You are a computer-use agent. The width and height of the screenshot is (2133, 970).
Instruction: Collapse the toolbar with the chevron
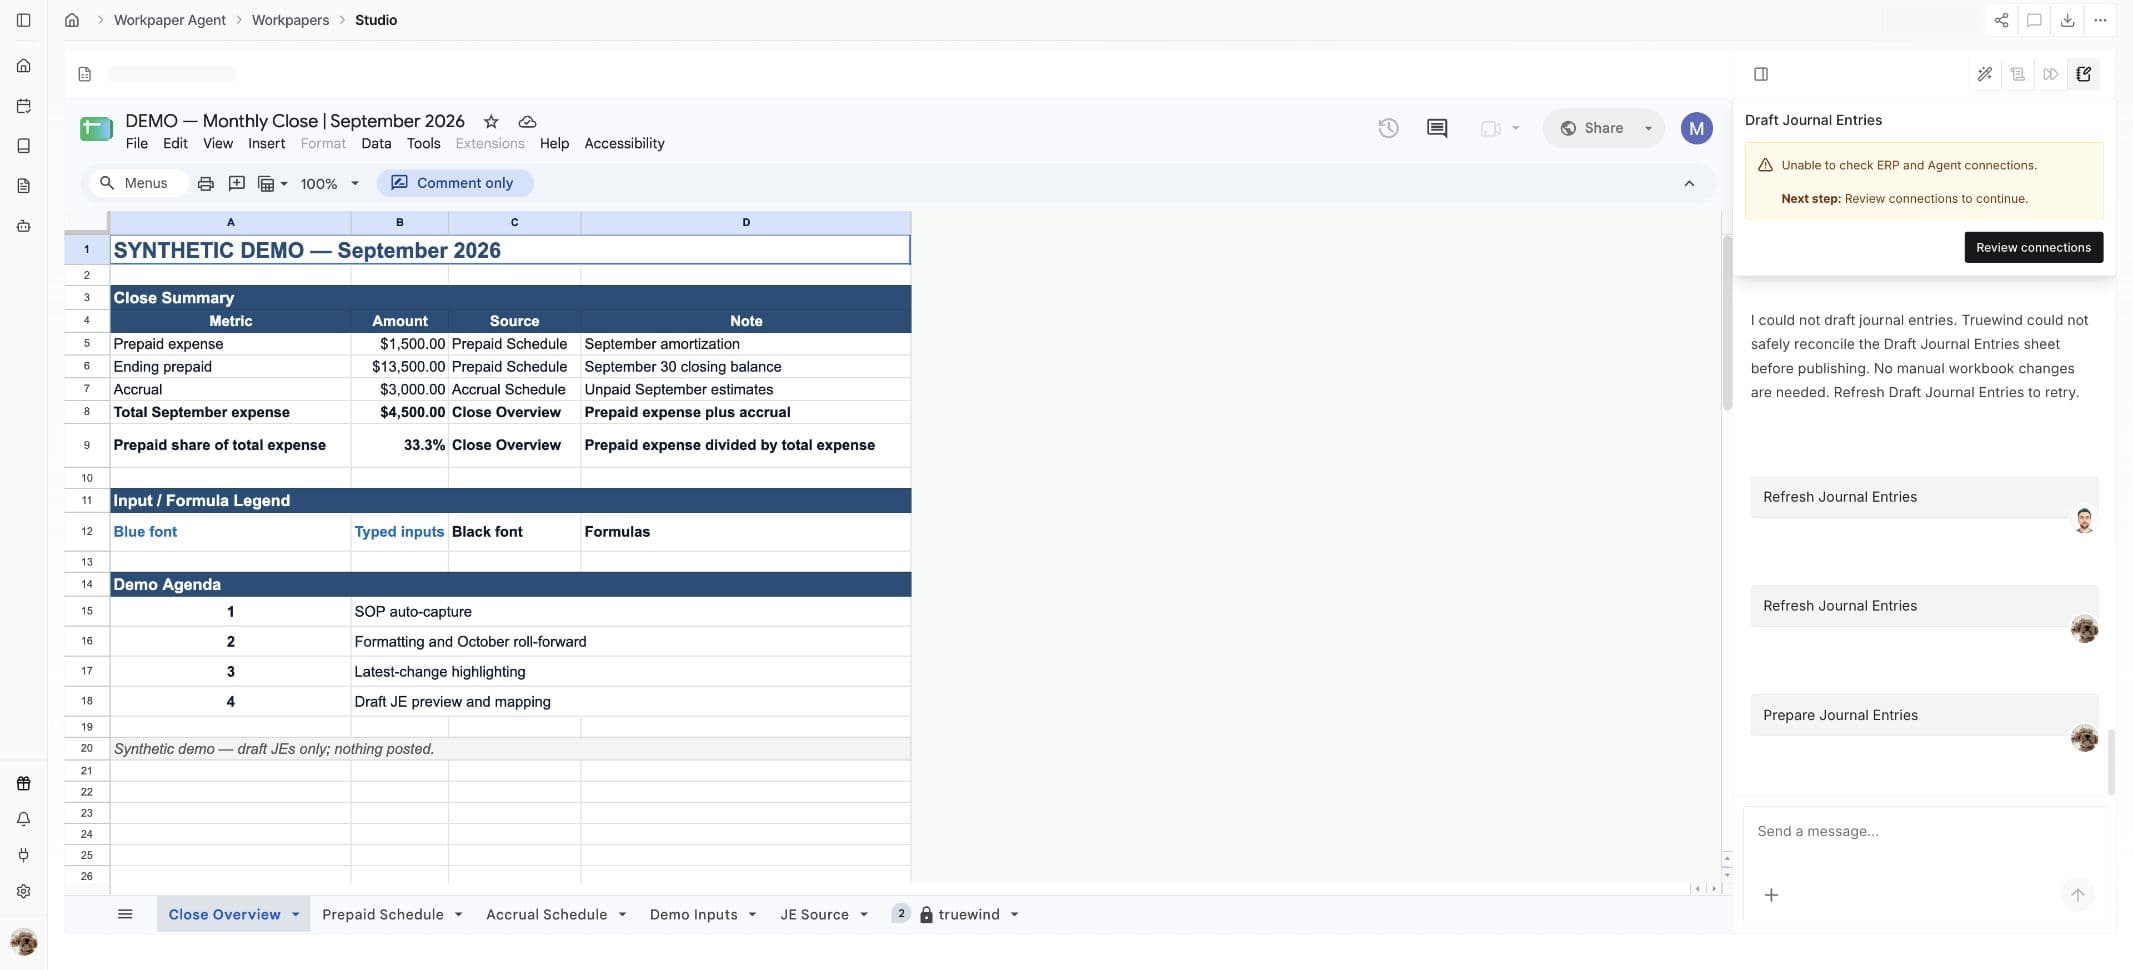1689,184
